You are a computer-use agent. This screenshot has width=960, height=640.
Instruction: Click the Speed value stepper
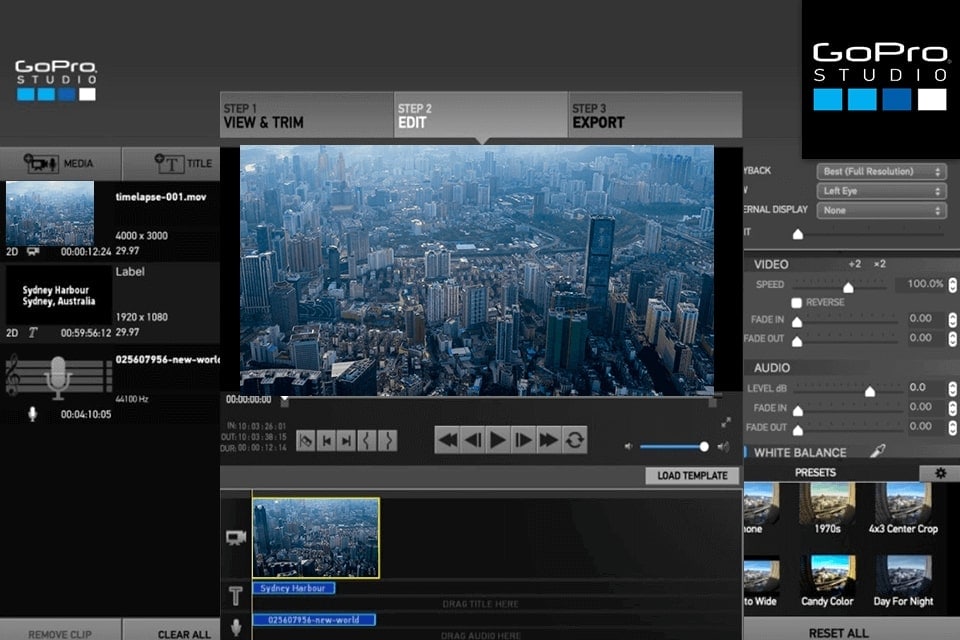[x=953, y=284]
